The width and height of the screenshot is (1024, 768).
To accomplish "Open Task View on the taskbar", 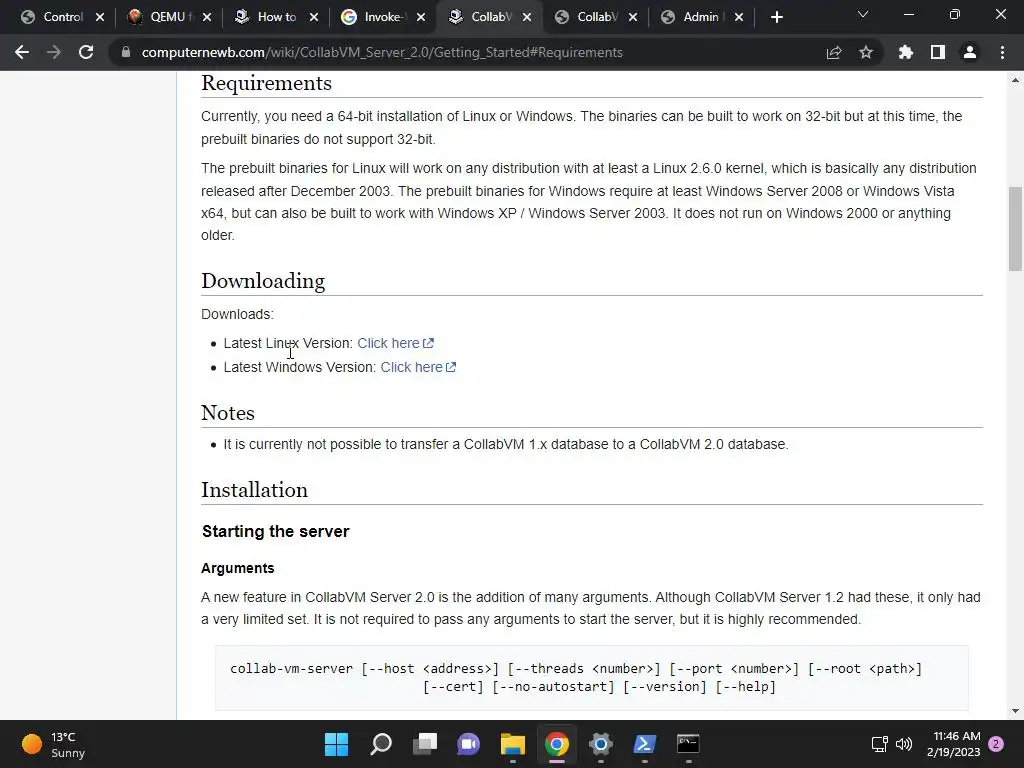I will click(424, 744).
